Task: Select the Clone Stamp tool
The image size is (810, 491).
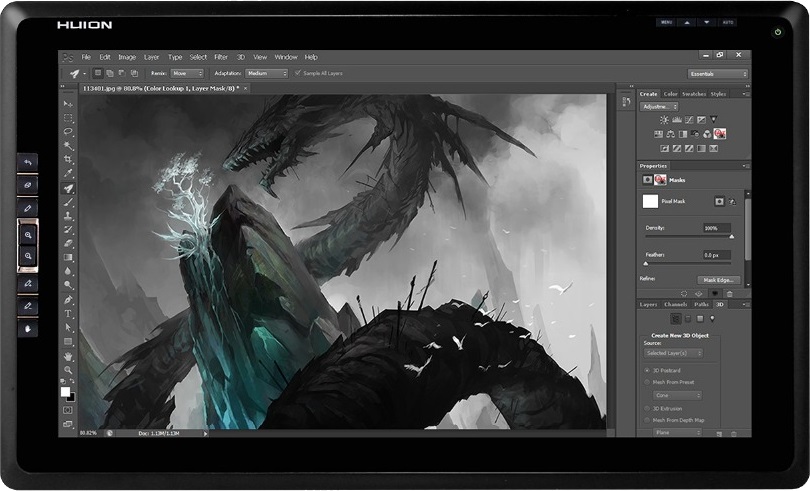Action: (x=68, y=216)
